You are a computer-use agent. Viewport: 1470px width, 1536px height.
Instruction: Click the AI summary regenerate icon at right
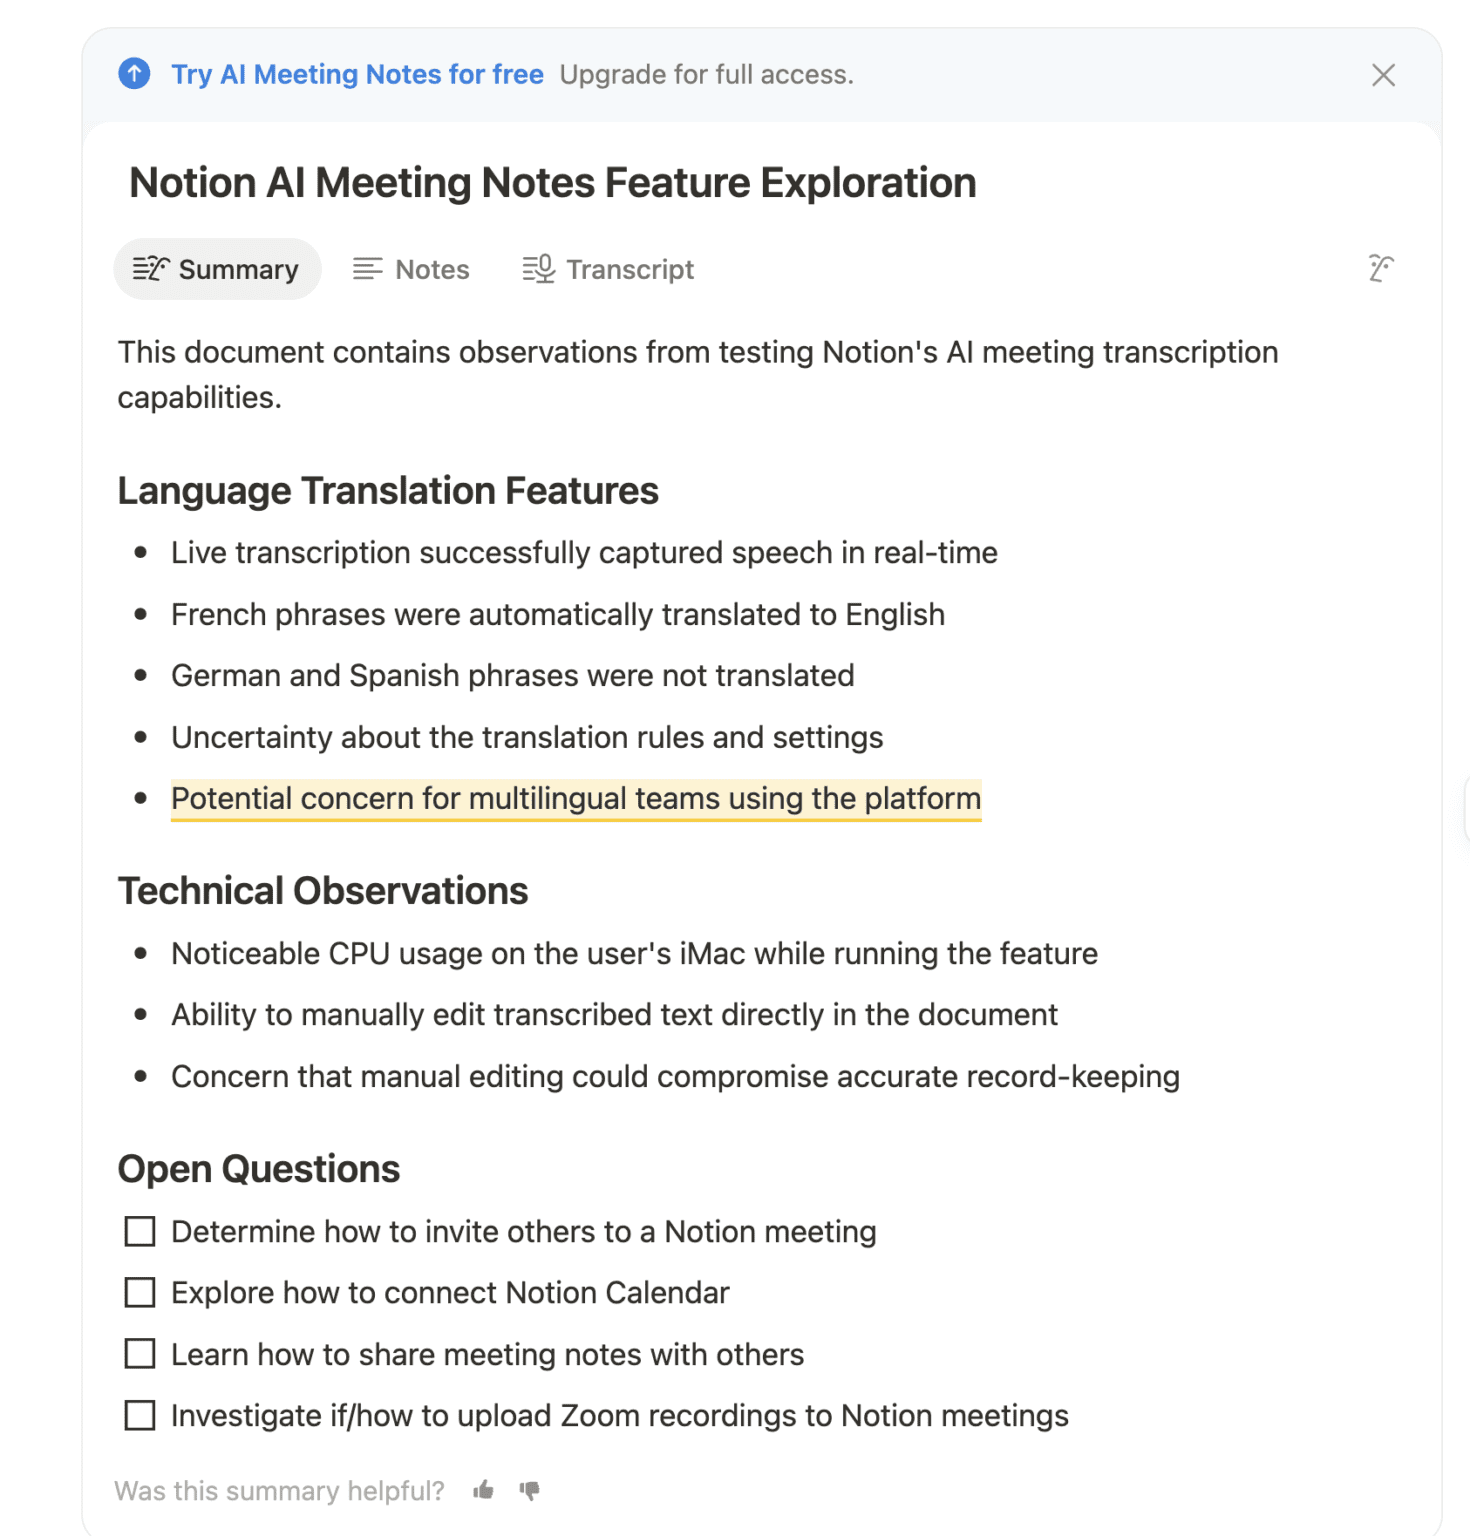click(x=1381, y=268)
